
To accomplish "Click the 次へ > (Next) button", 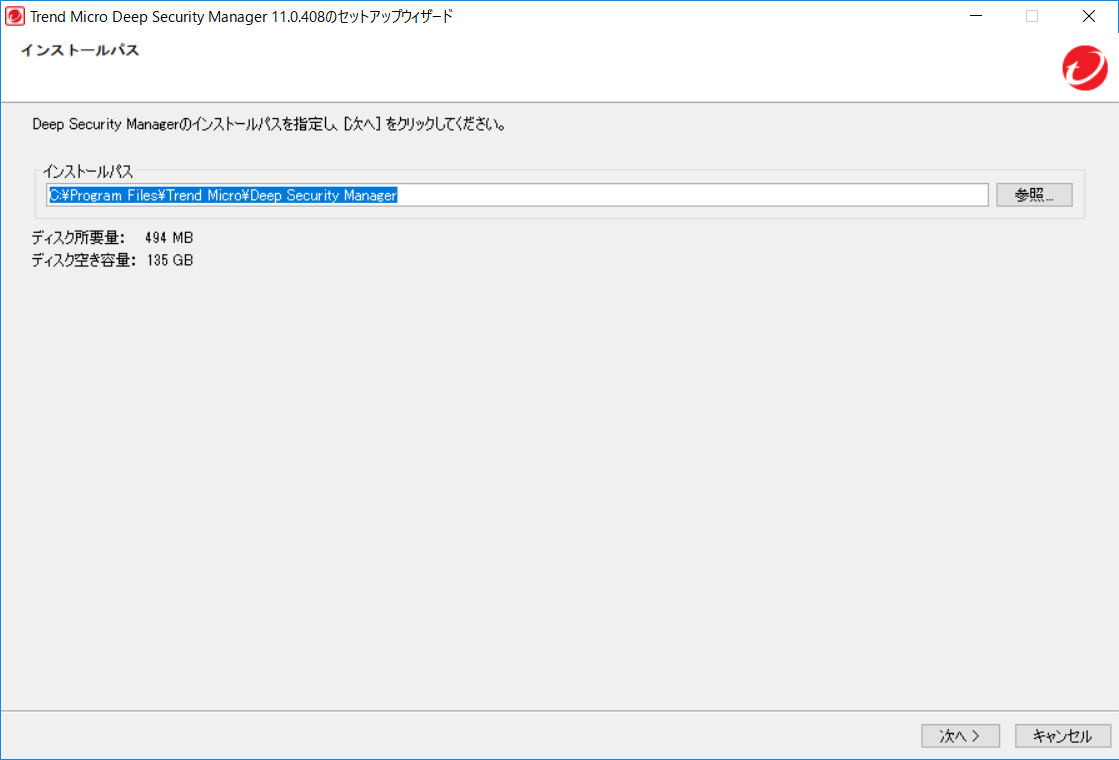I will click(x=960, y=736).
